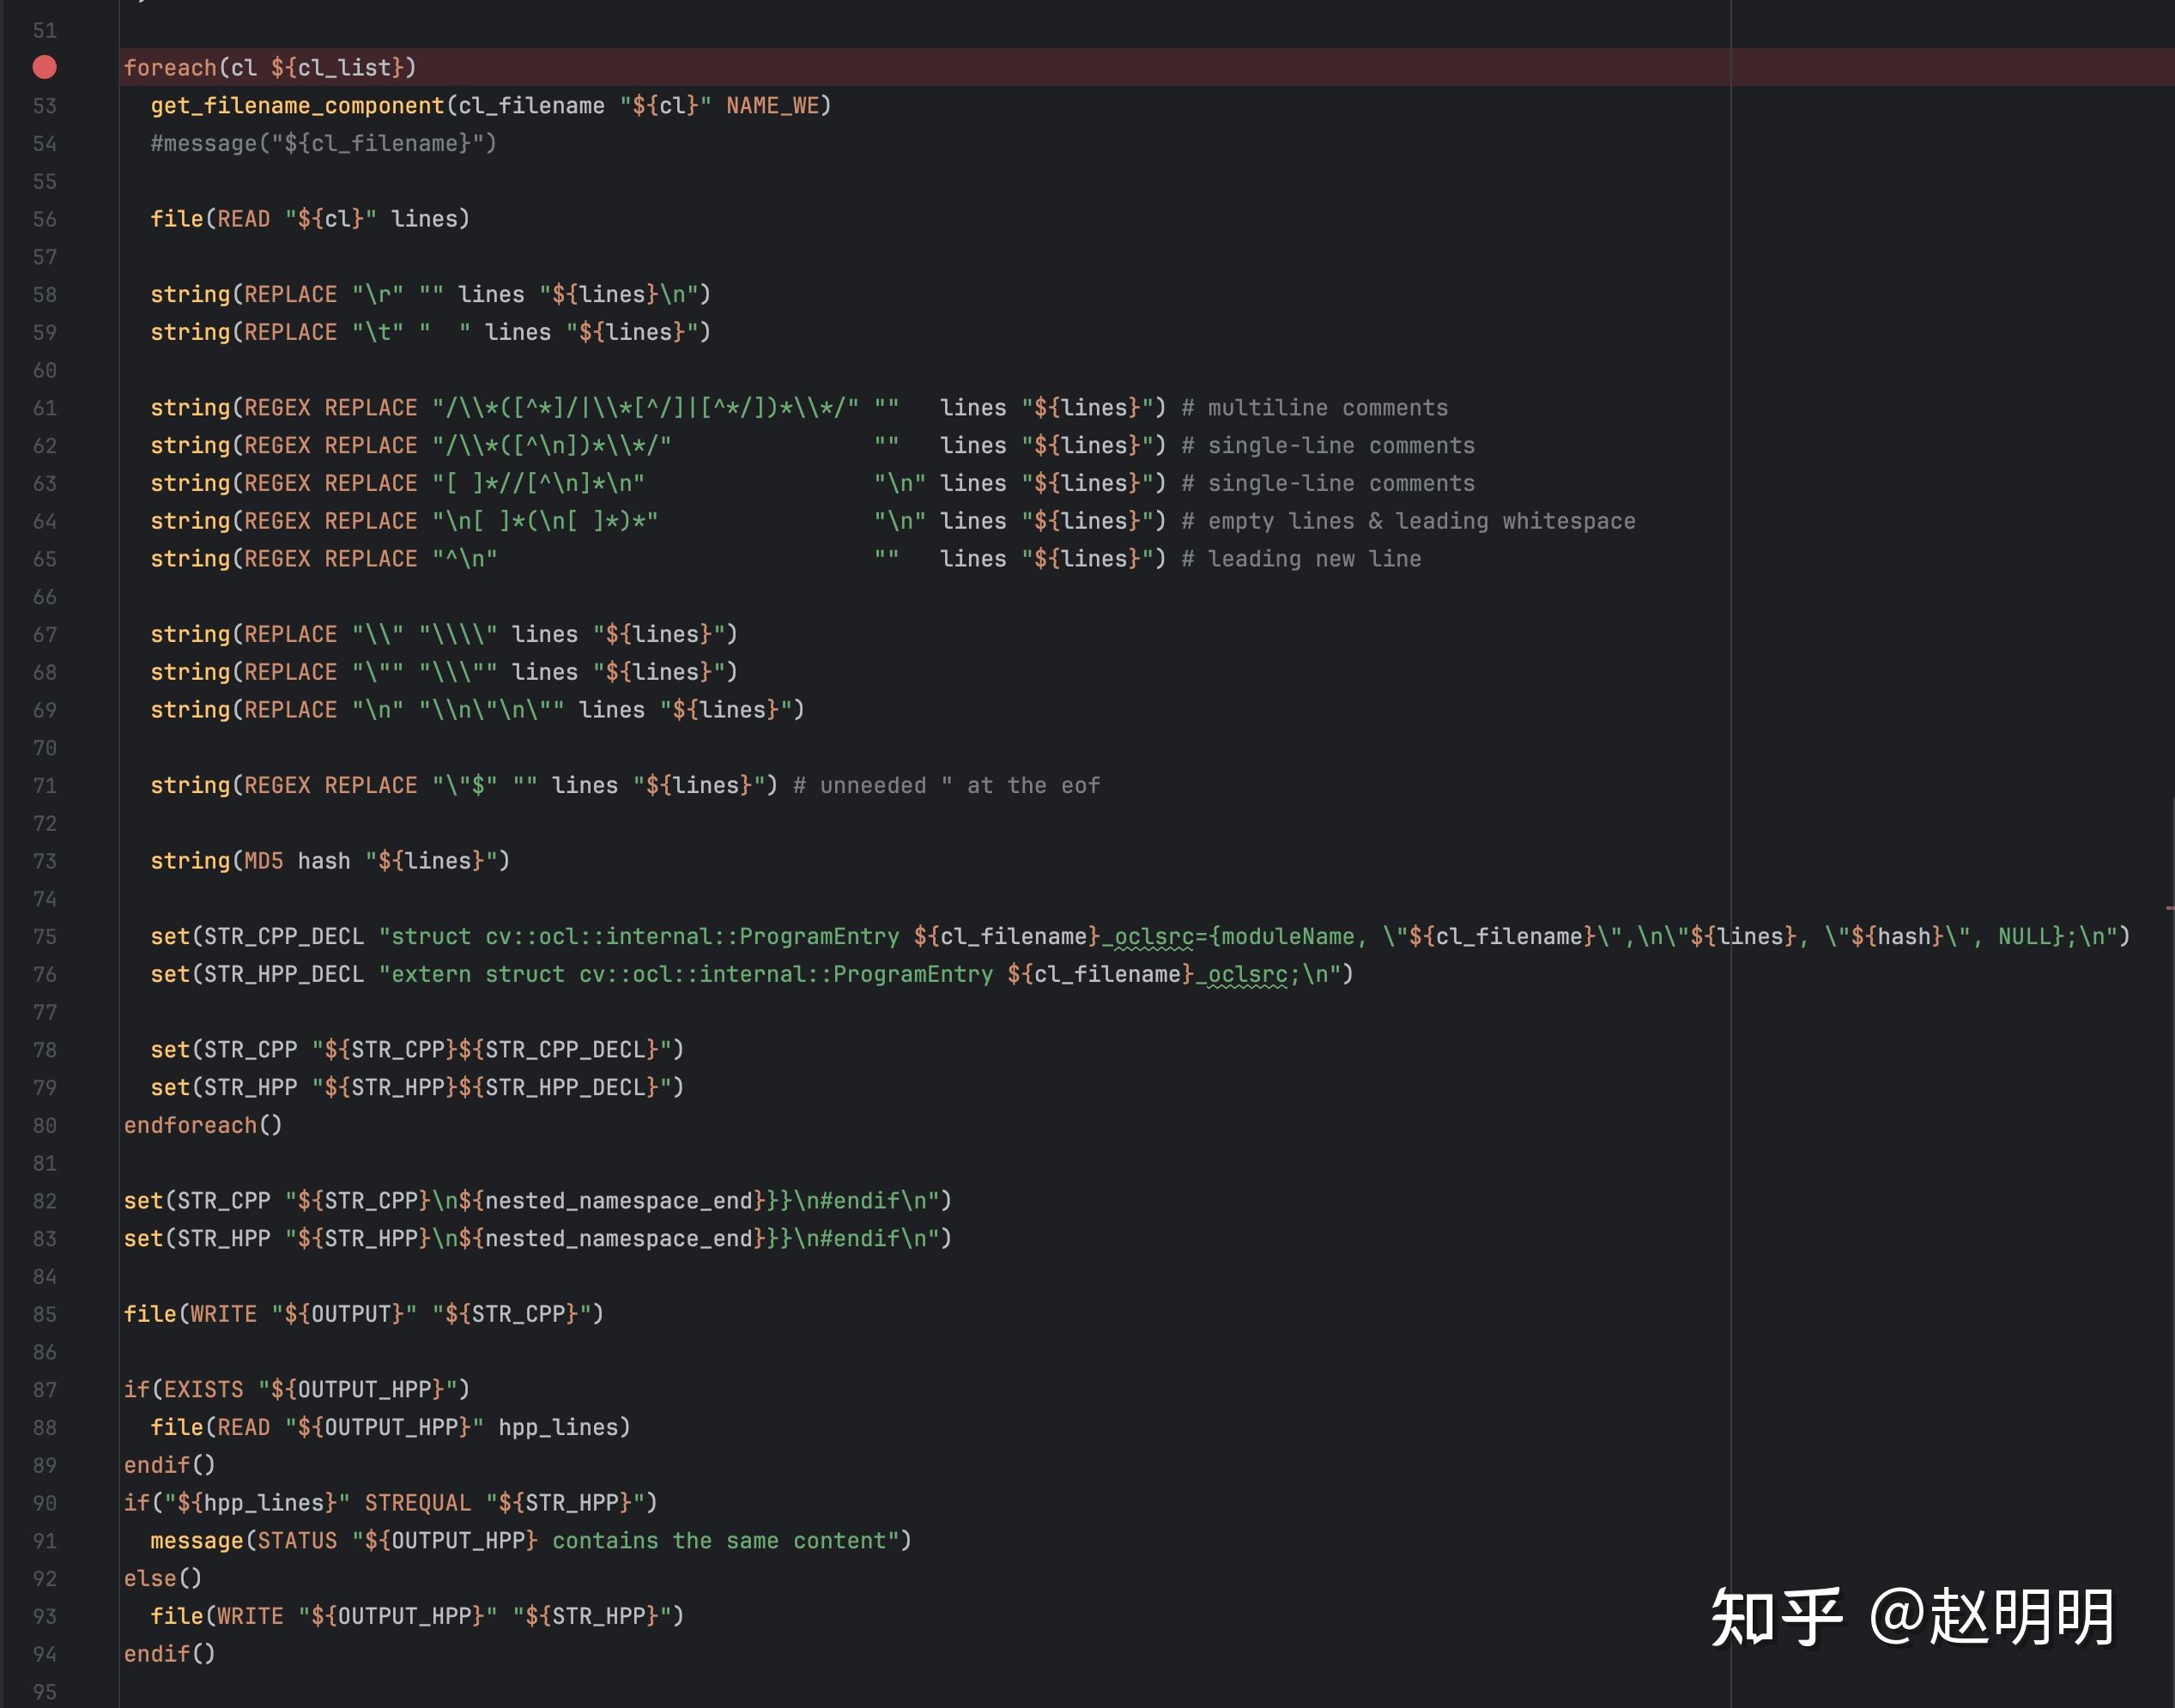Click gutter line number 53
This screenshot has width=2175, height=1708.
click(x=44, y=106)
